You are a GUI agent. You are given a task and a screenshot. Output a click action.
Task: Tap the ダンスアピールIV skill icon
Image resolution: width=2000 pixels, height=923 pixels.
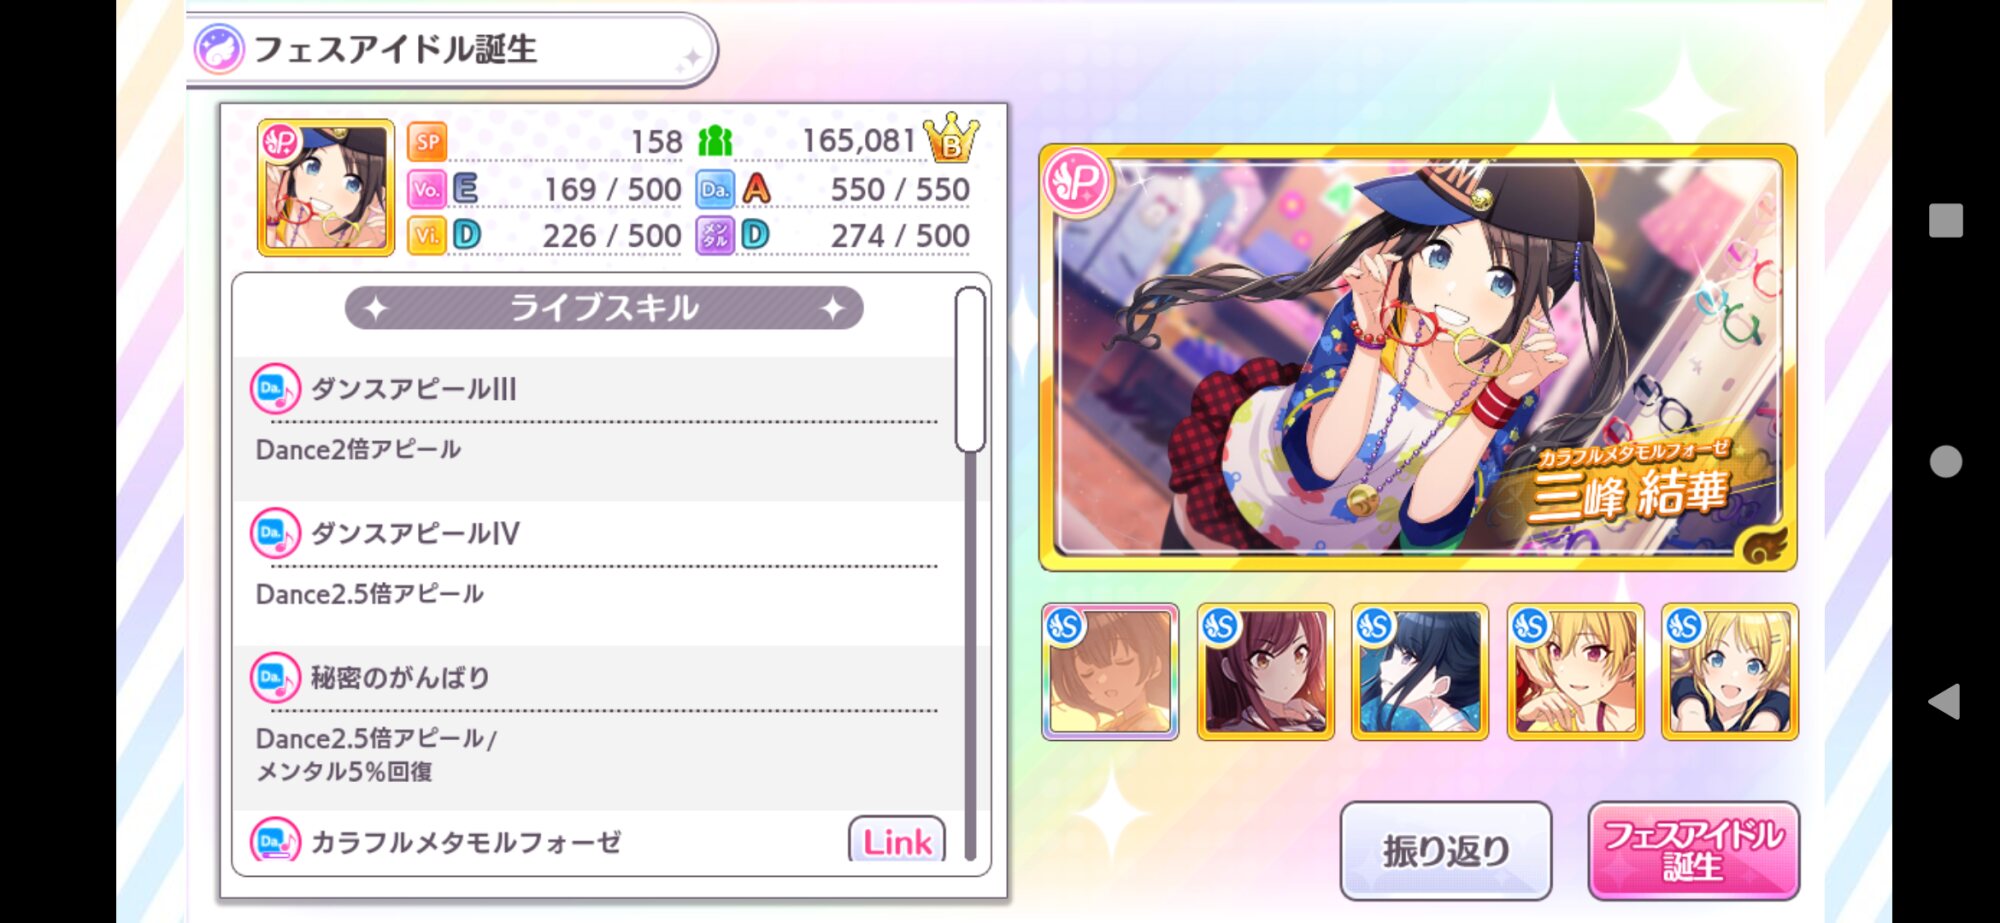point(275,533)
